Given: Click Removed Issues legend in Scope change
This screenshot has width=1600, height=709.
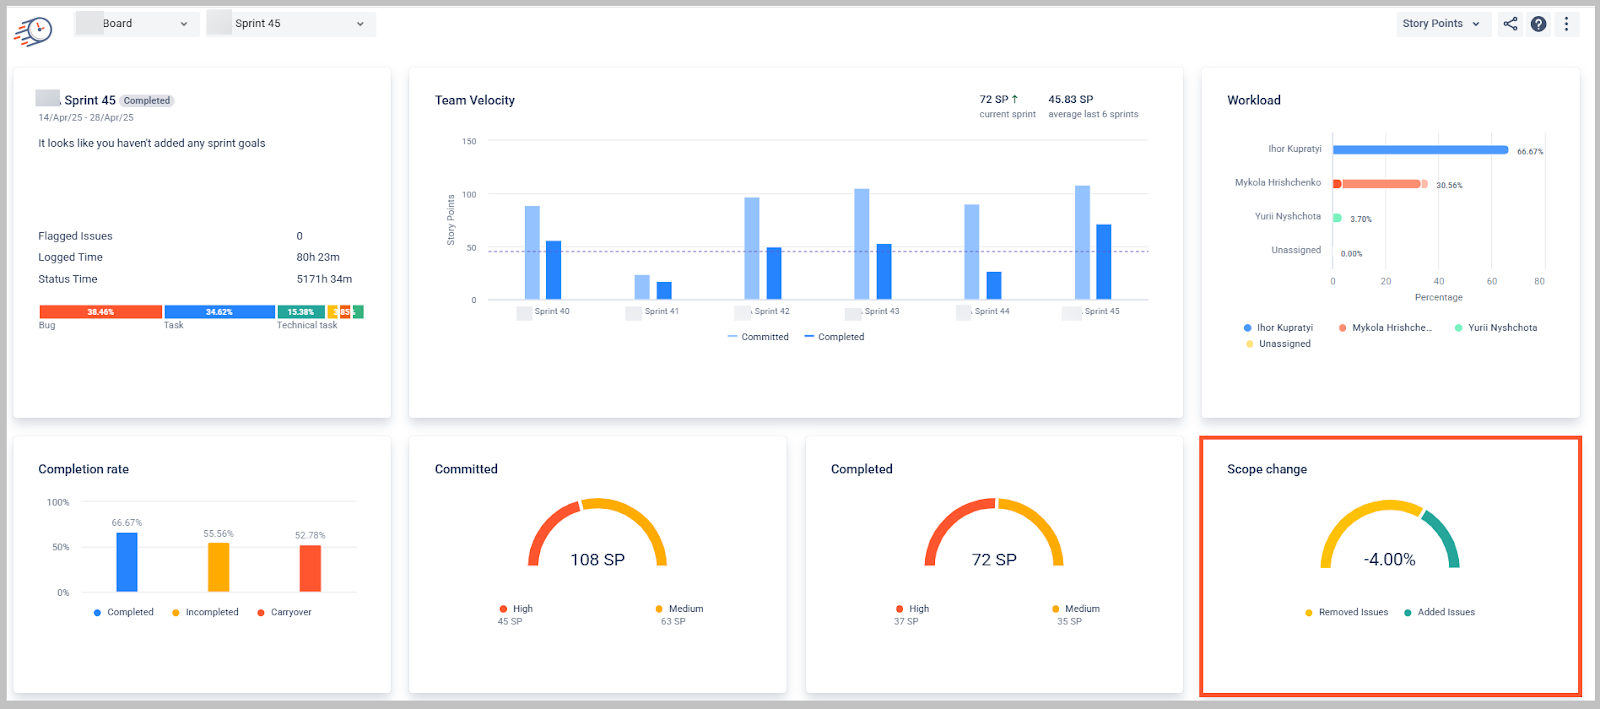Looking at the screenshot, I should pos(1346,612).
